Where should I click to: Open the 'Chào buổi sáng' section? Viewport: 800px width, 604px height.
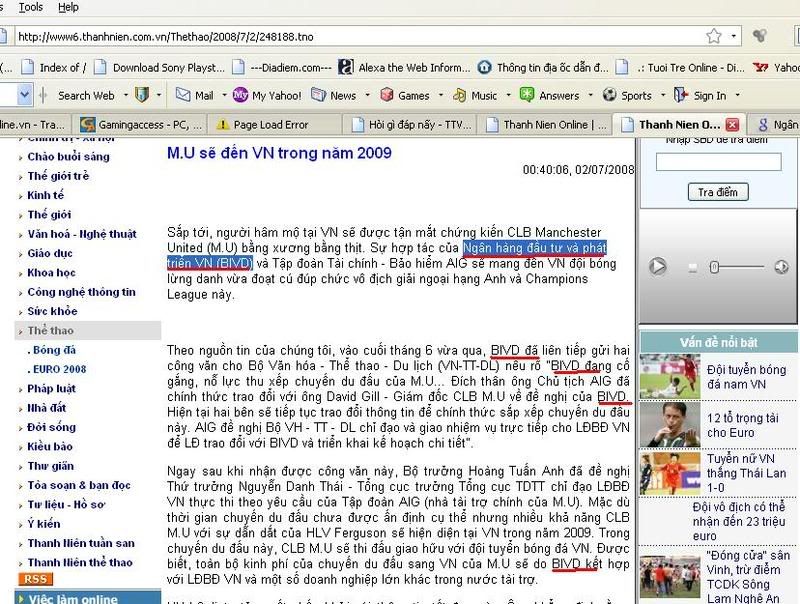68,157
